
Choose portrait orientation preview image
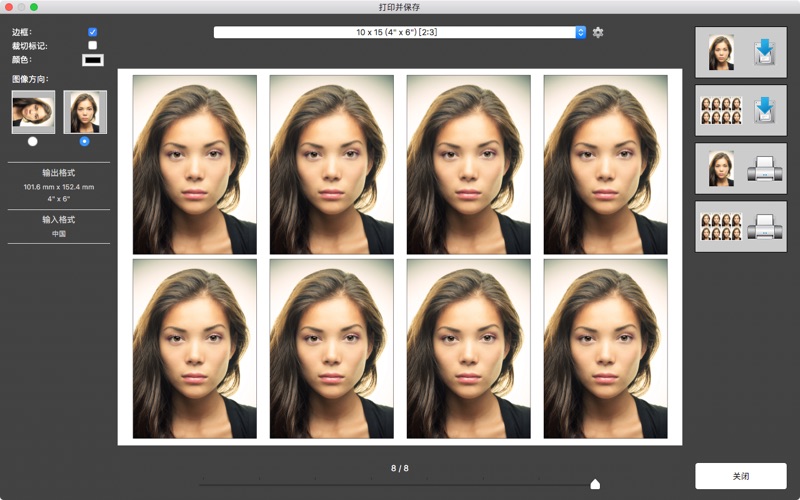85,112
